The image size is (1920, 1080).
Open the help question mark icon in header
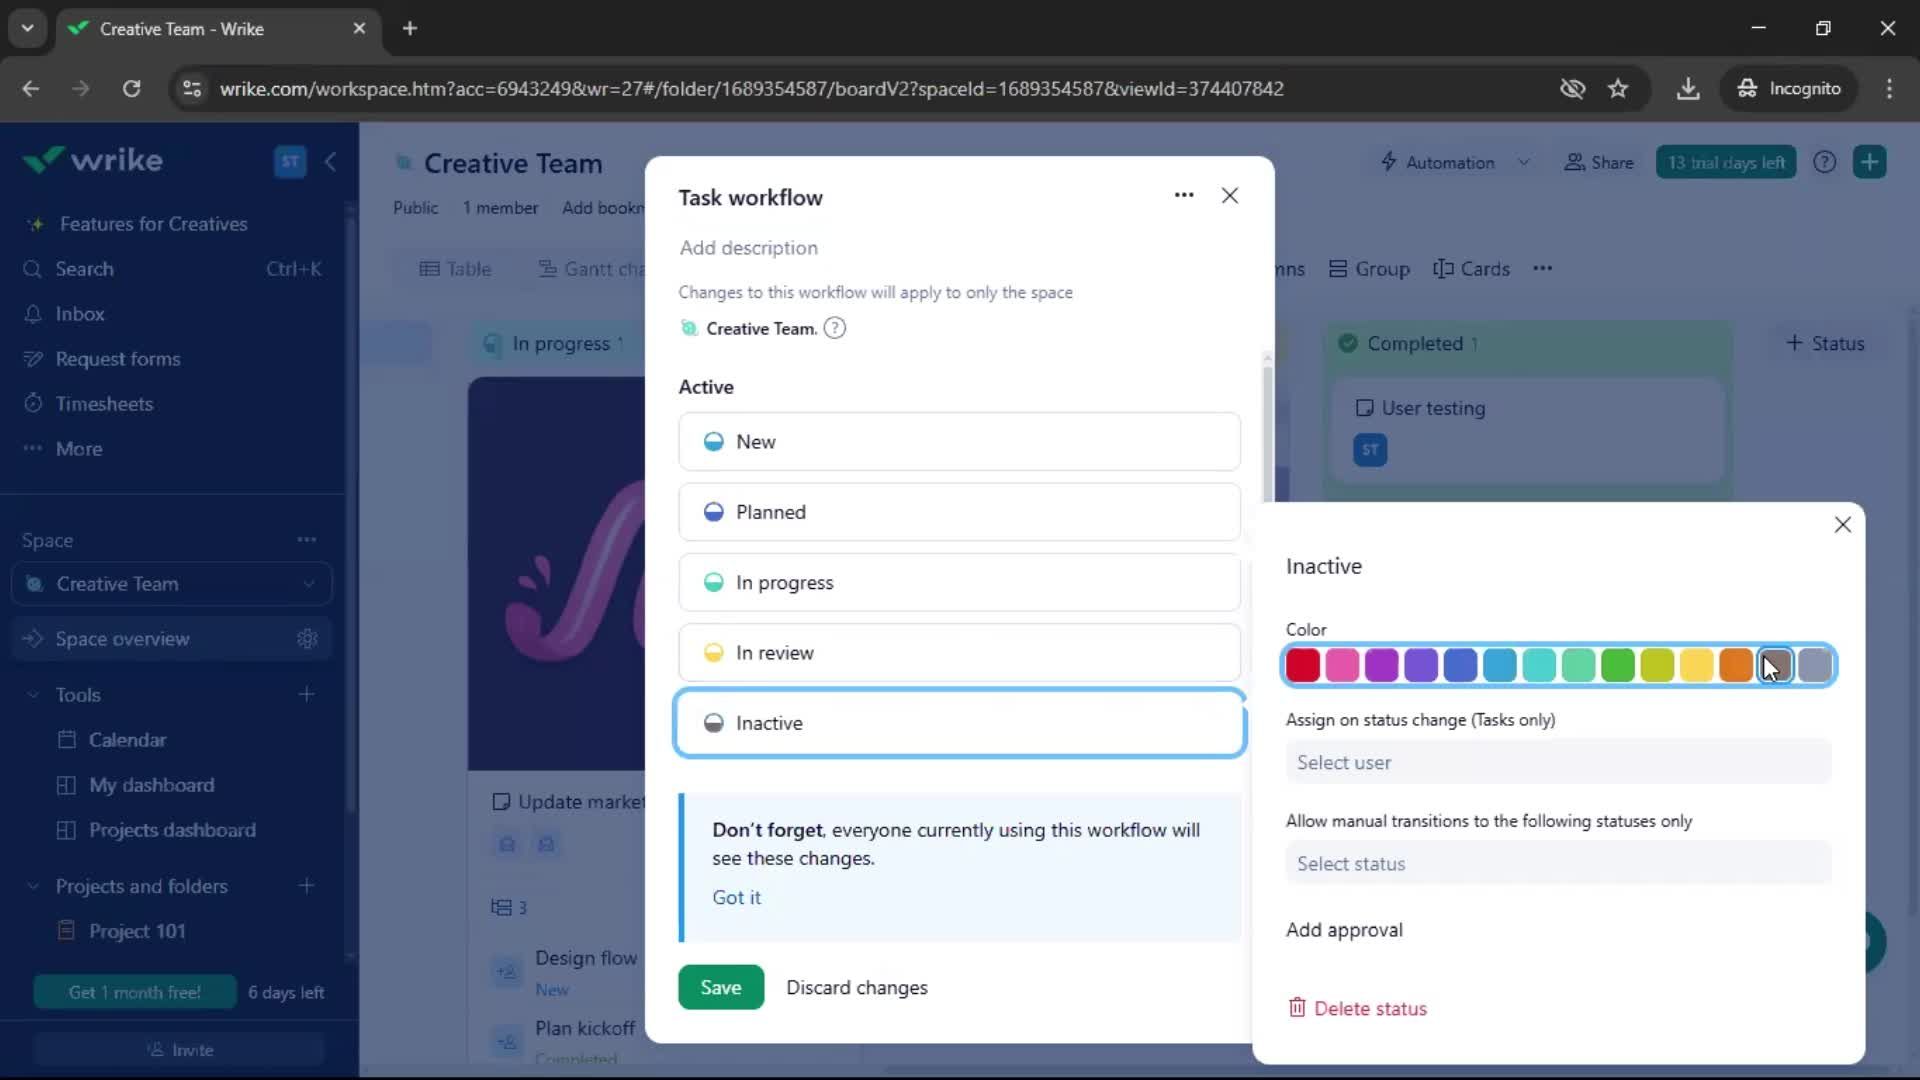1824,162
